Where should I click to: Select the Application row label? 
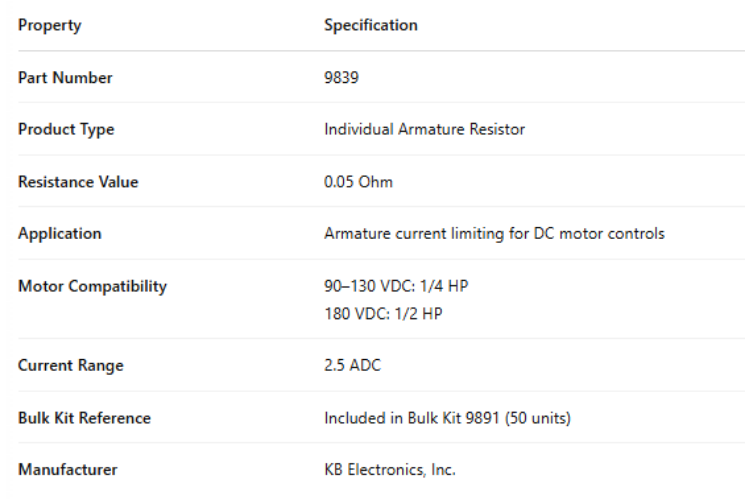(59, 234)
